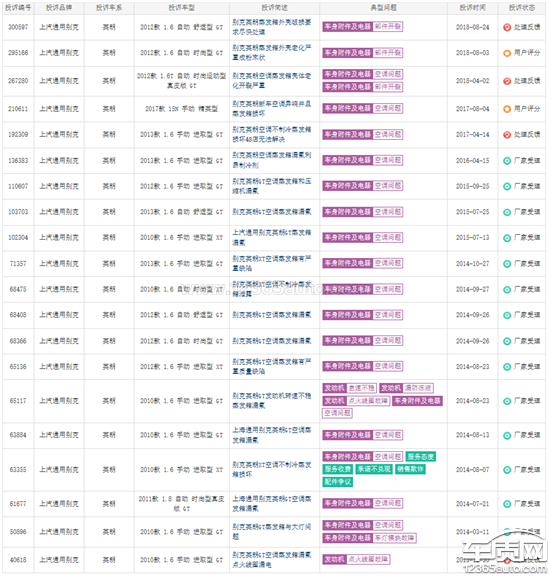Open the description link of complaint 40618
Screen dimensions: 550x576
[x=272, y=560]
